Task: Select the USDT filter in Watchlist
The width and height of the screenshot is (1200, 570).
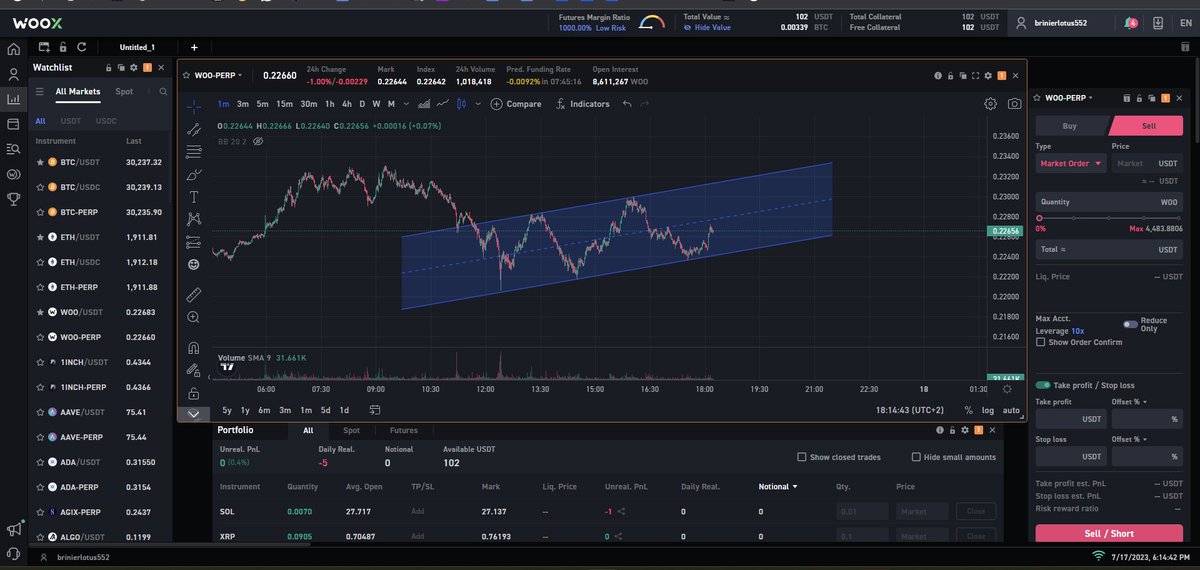Action: click(71, 121)
